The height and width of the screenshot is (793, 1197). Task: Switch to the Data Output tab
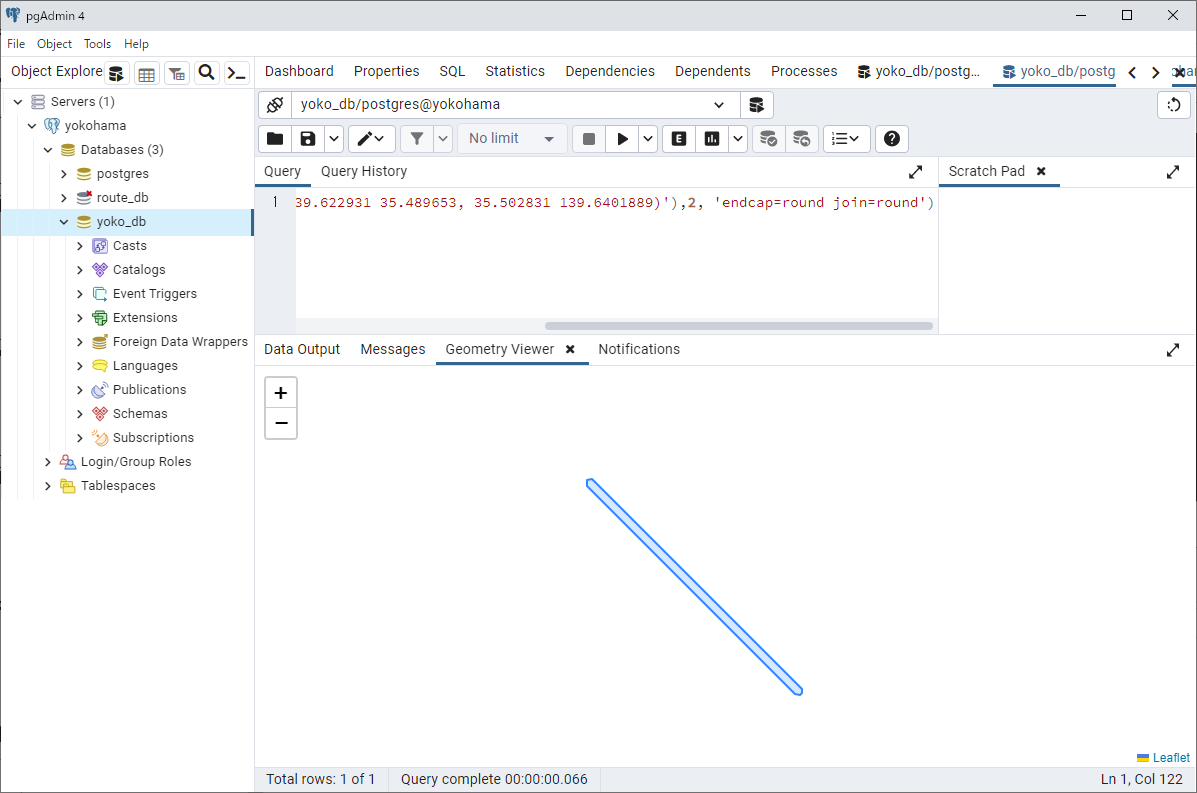(x=302, y=349)
